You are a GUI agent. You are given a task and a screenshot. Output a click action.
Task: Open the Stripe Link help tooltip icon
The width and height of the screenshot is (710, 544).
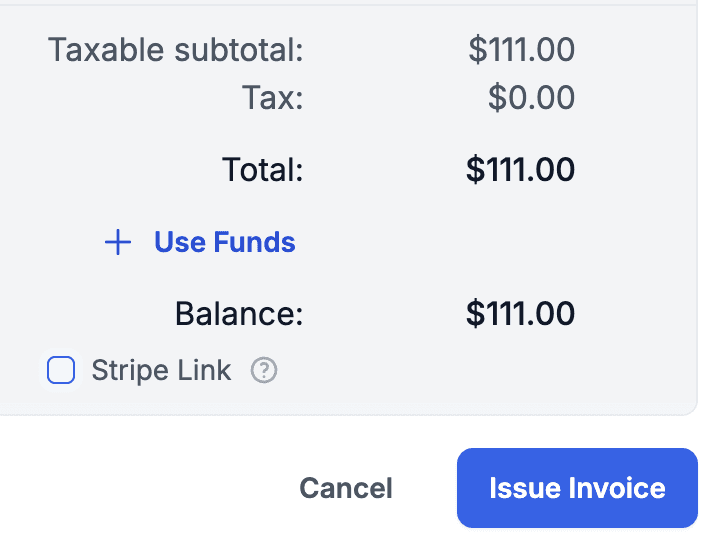[x=264, y=371]
